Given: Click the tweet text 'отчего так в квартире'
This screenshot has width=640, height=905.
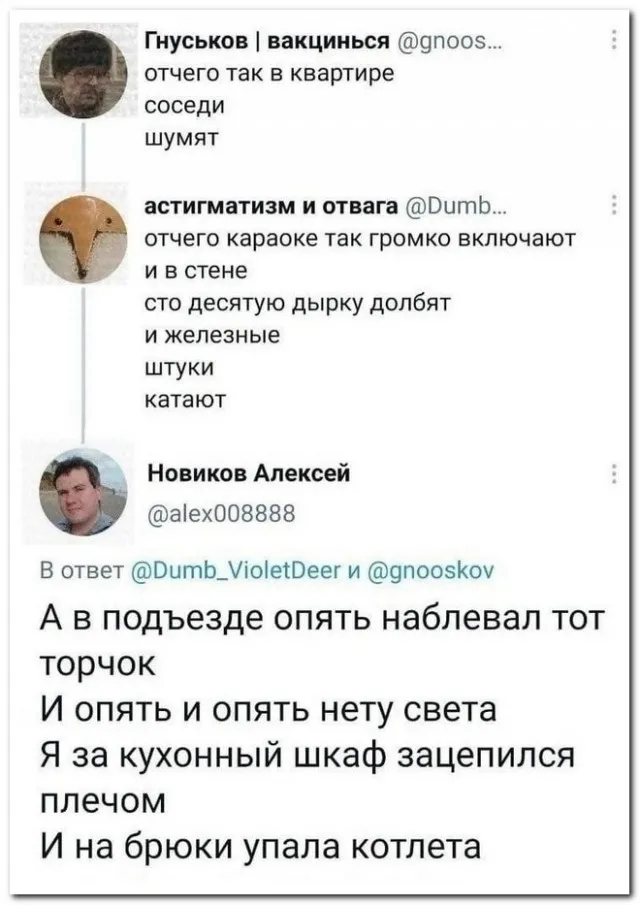Looking at the screenshot, I should tap(255, 74).
